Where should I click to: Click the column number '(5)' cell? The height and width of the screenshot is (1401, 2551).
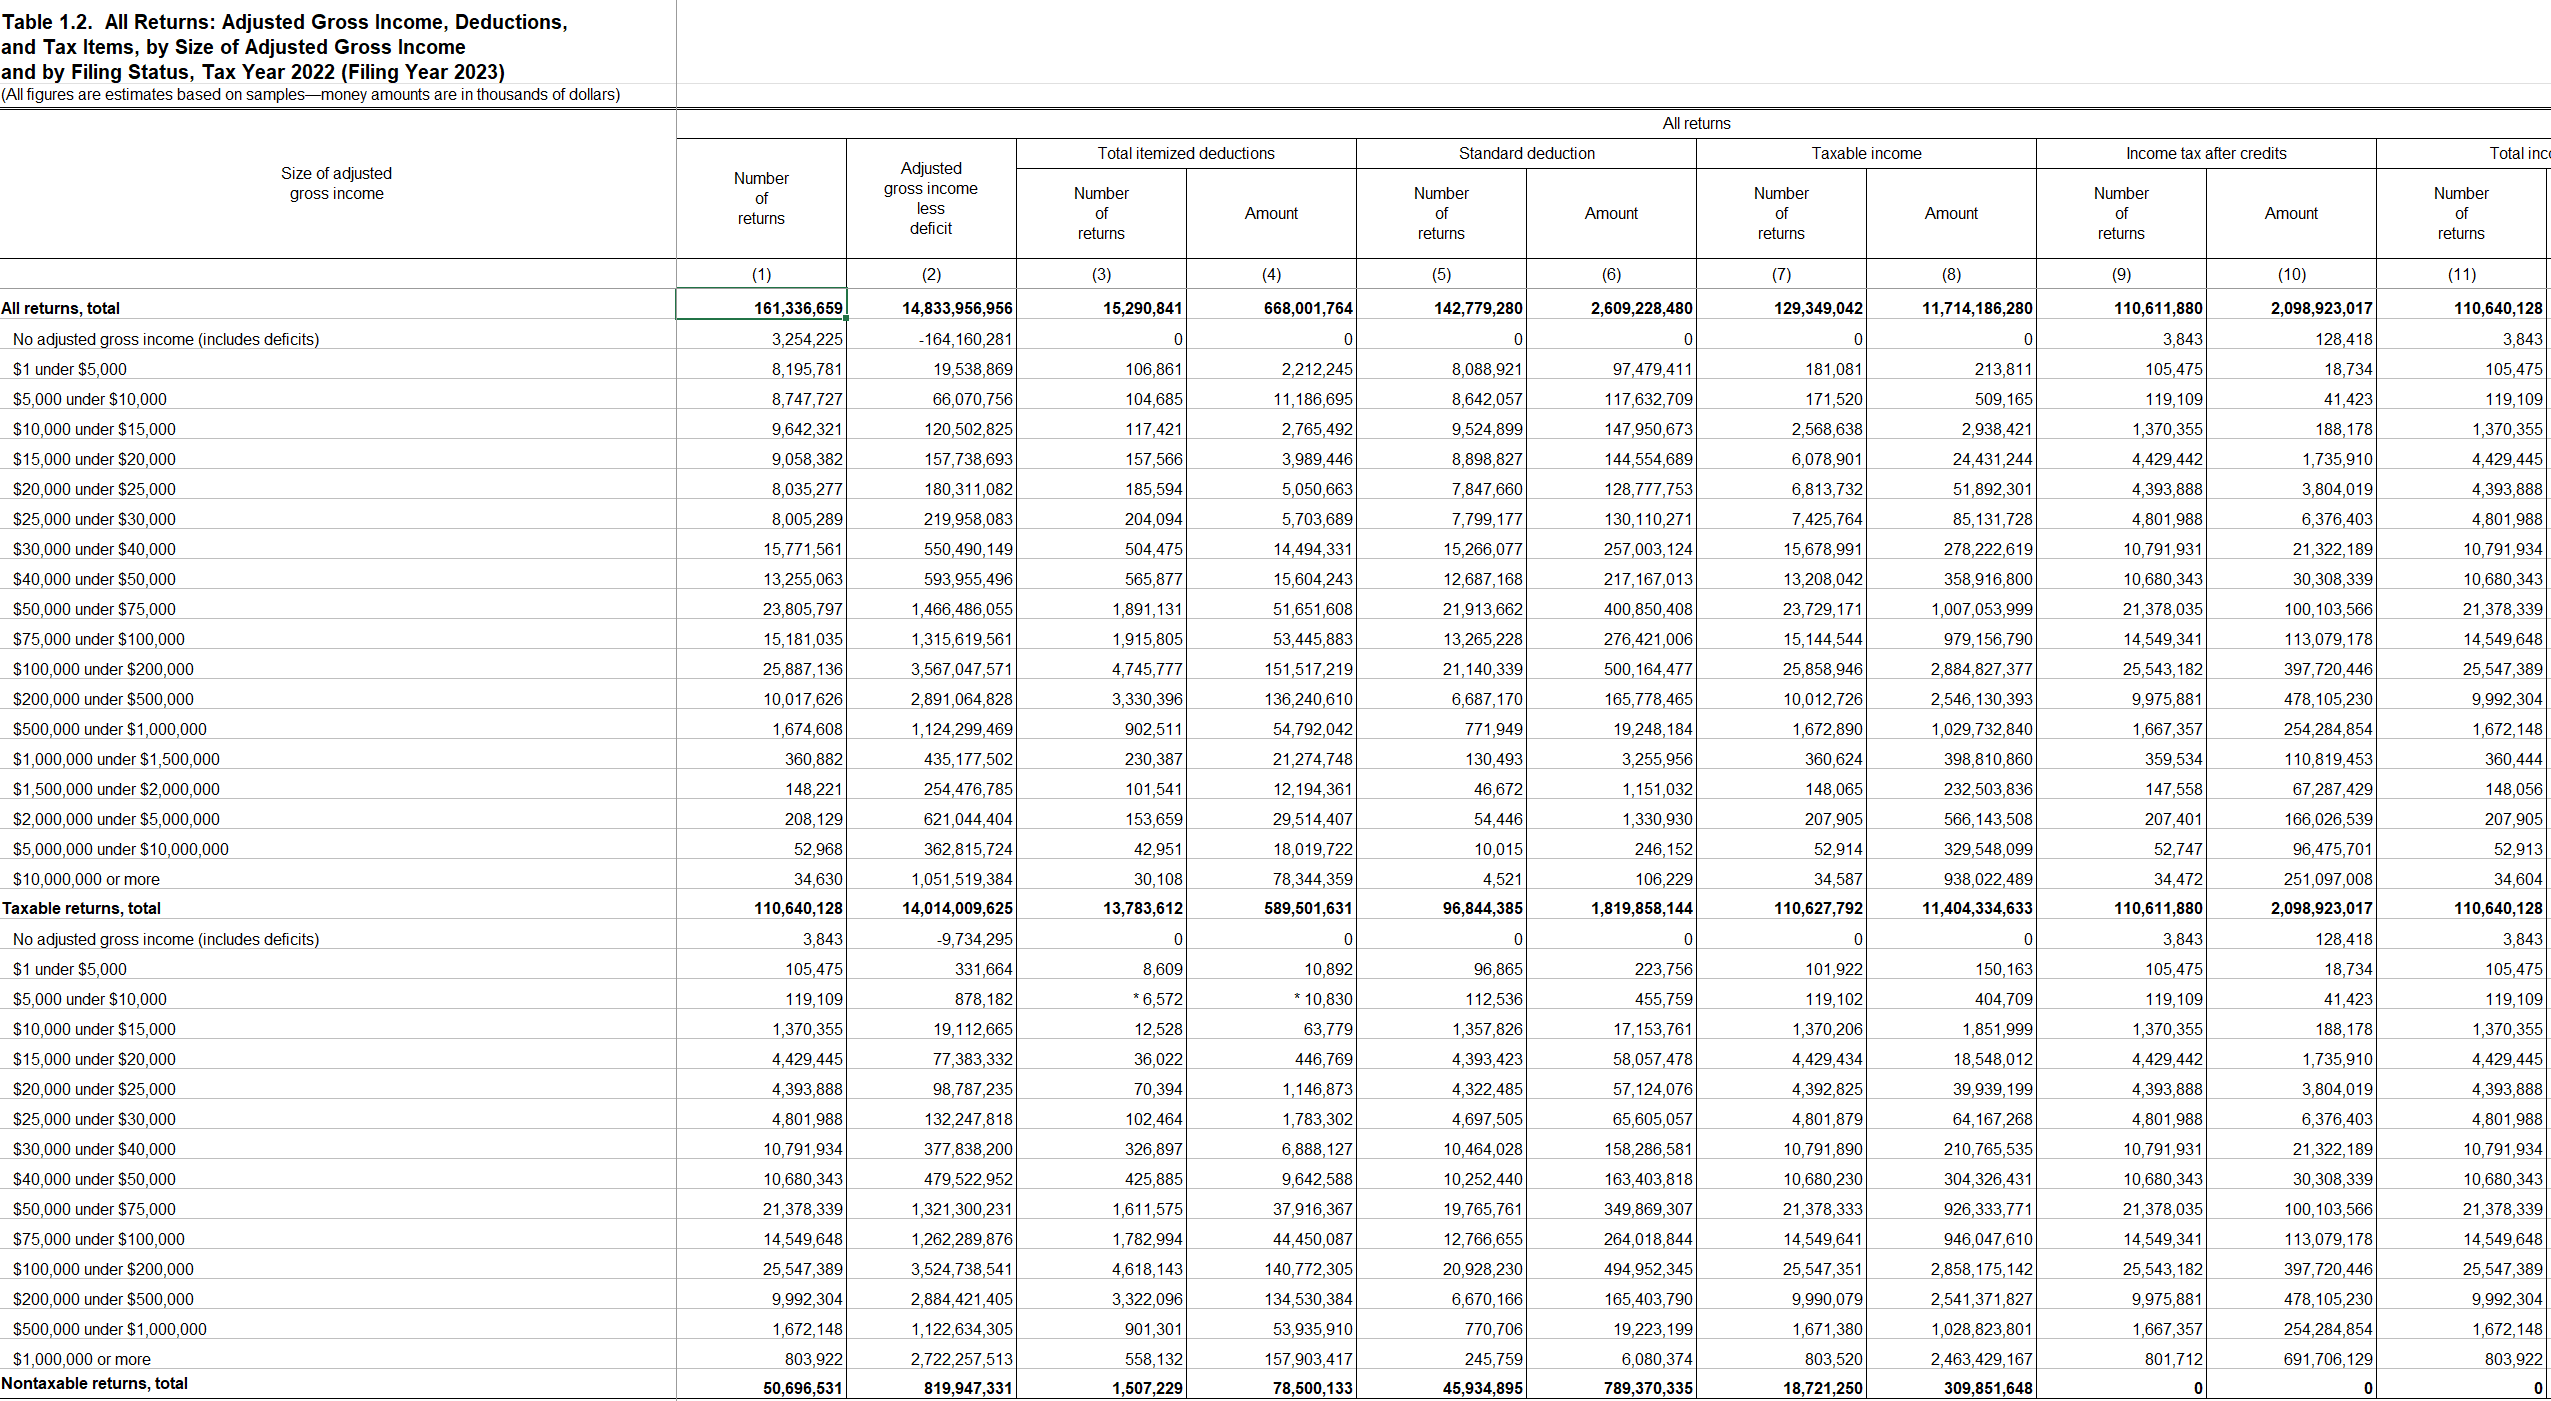coord(1440,274)
